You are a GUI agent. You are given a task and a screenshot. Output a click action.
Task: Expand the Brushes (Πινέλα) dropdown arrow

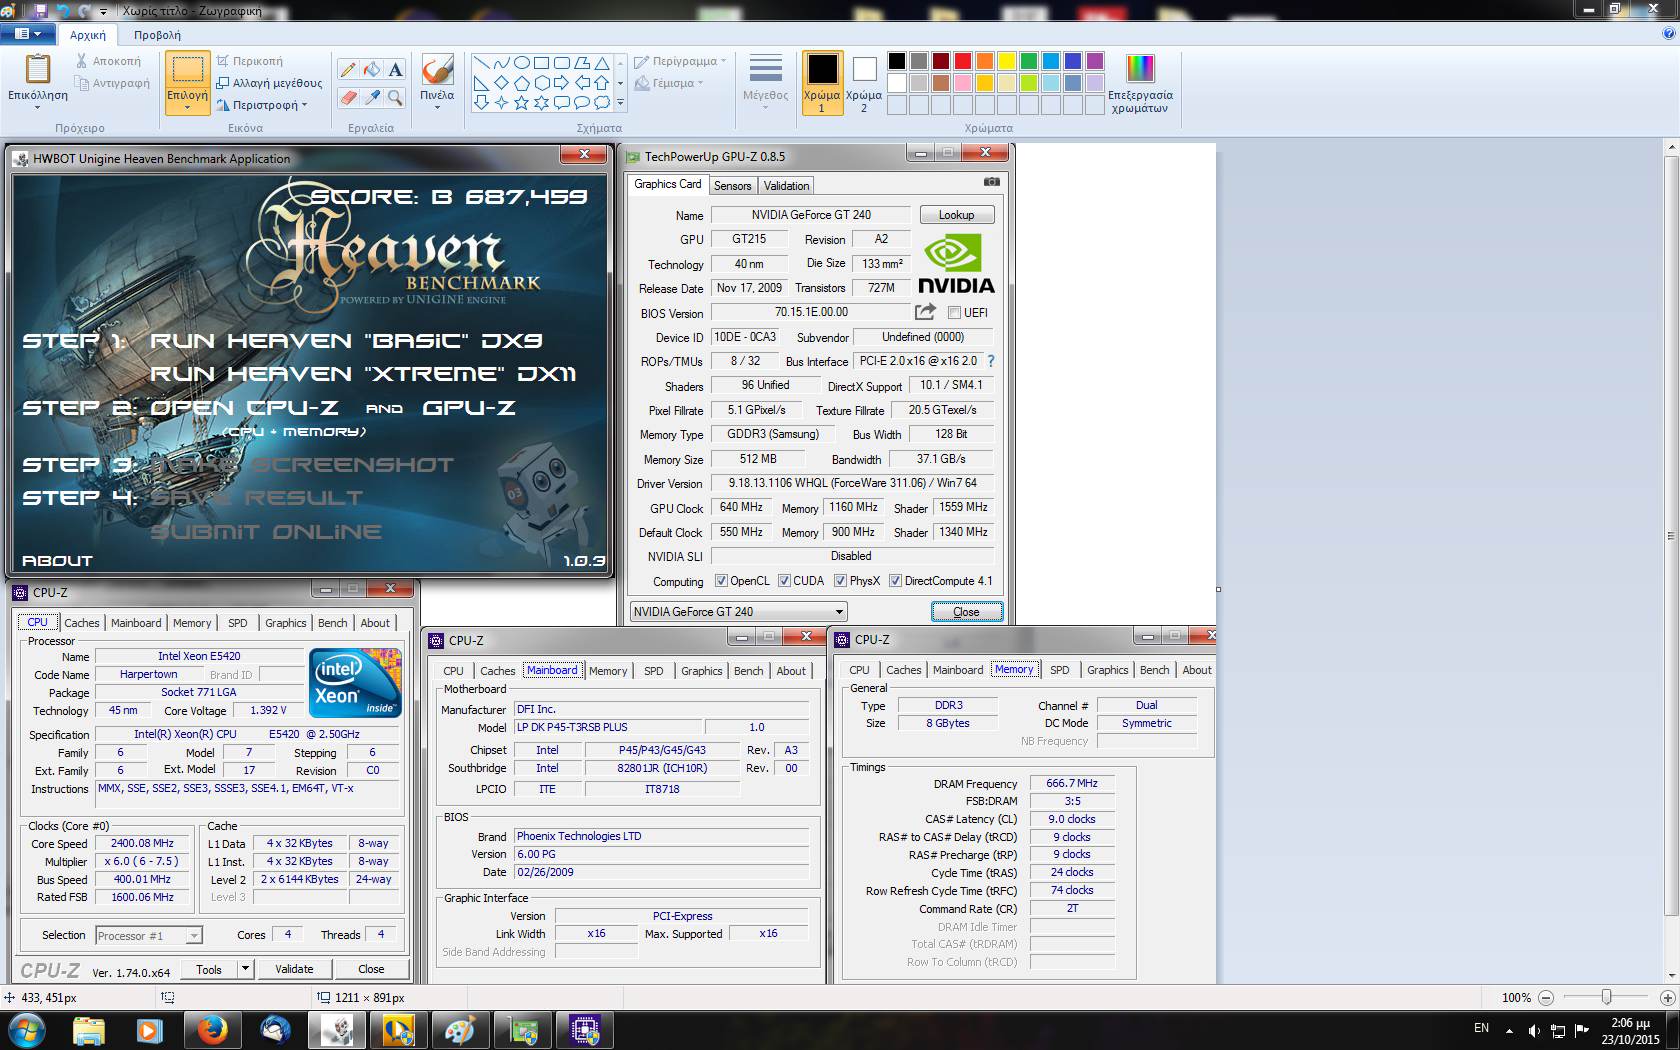point(437,108)
